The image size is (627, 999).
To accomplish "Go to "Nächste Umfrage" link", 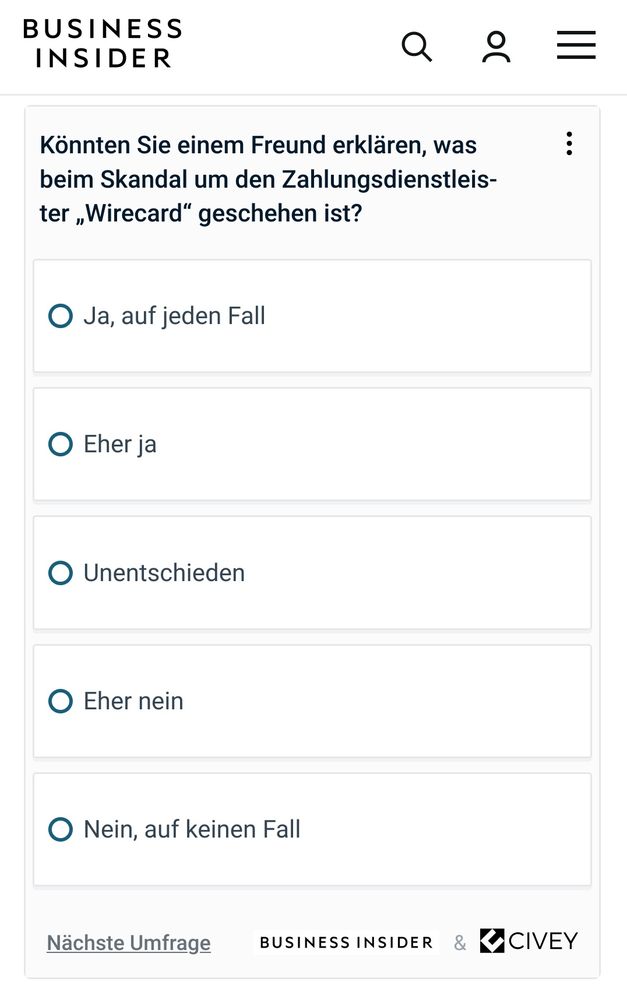I will [x=129, y=943].
